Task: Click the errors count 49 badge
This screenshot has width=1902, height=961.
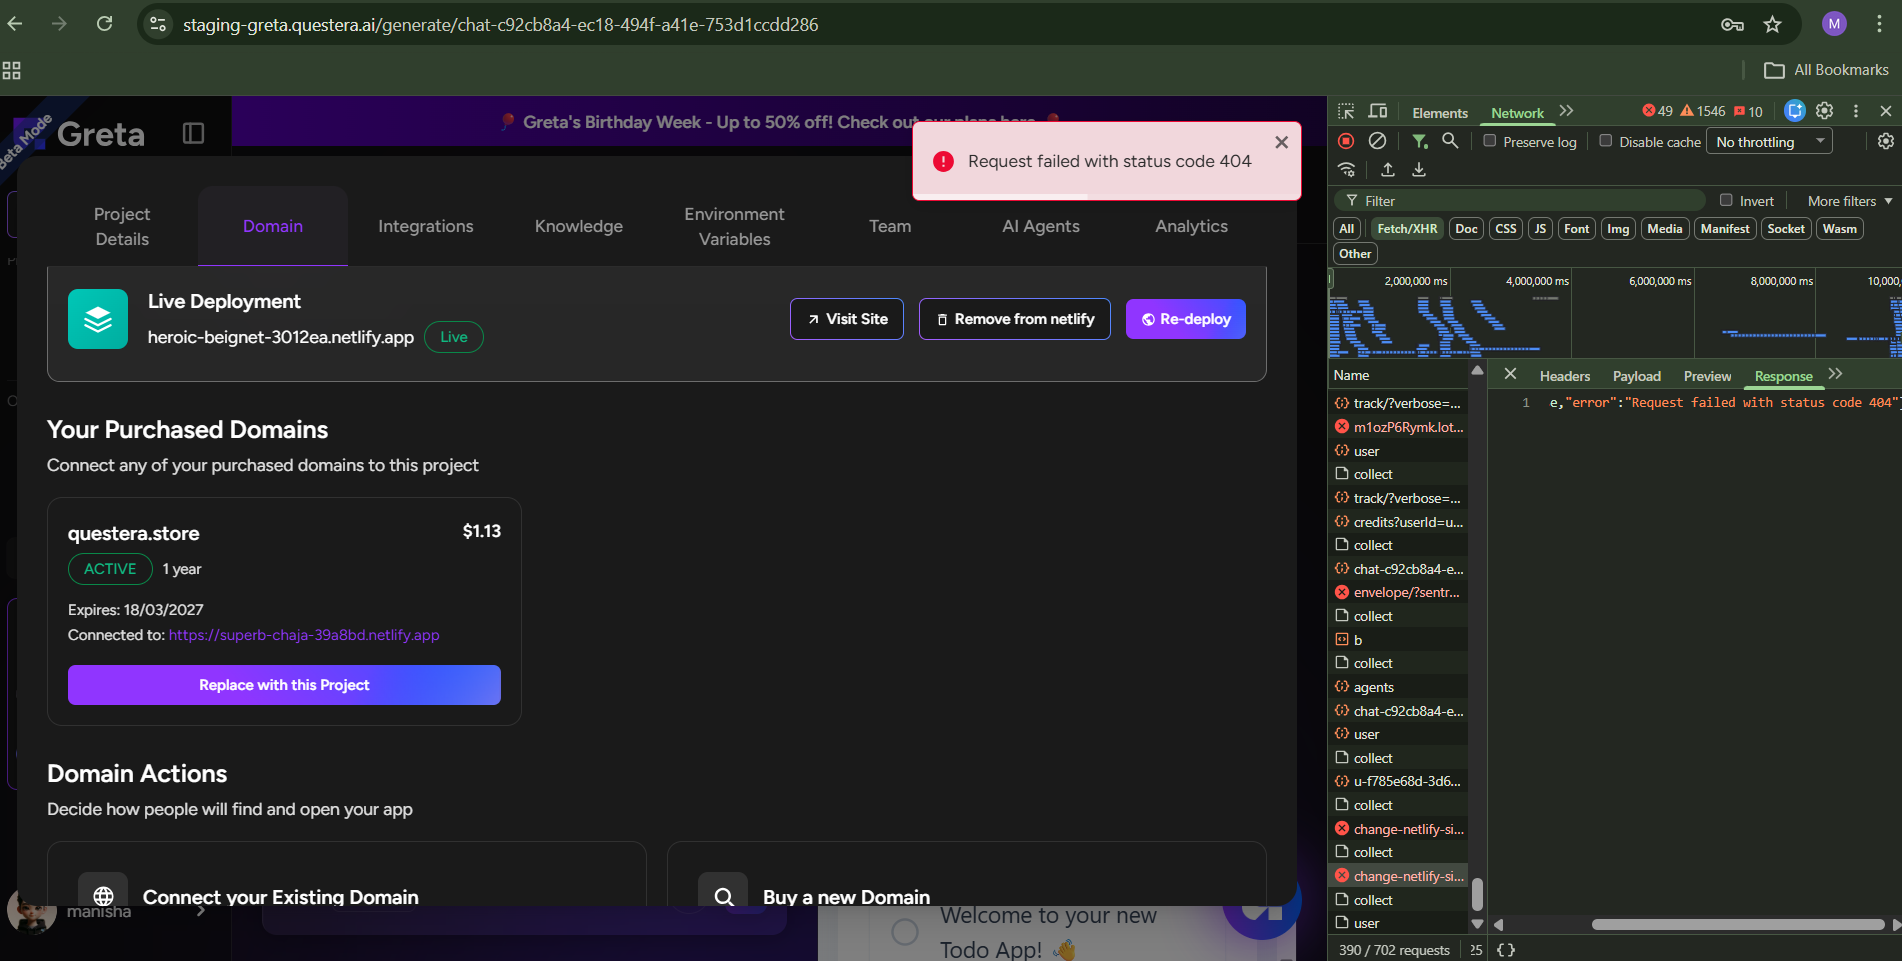Action: click(1658, 111)
